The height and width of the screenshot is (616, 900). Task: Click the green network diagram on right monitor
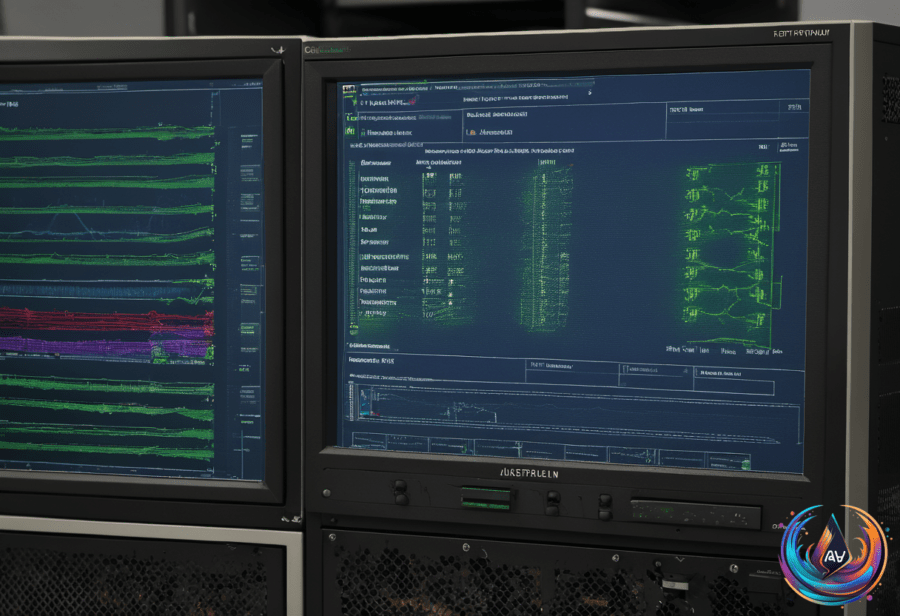[732, 251]
